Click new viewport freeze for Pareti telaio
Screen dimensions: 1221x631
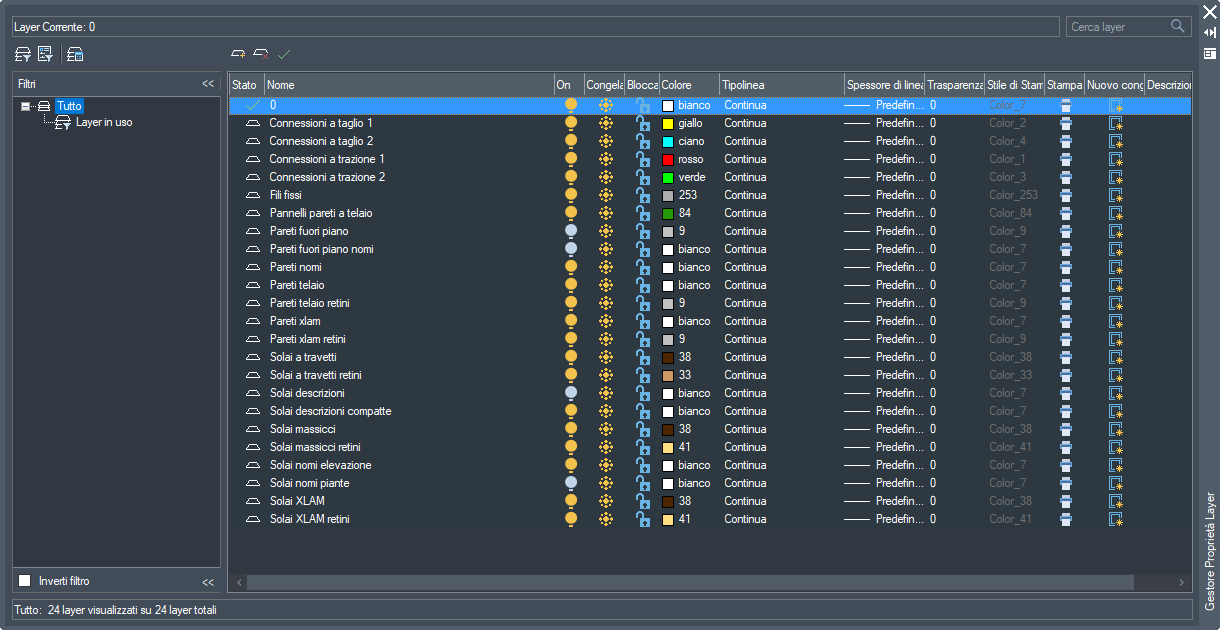pos(1116,285)
